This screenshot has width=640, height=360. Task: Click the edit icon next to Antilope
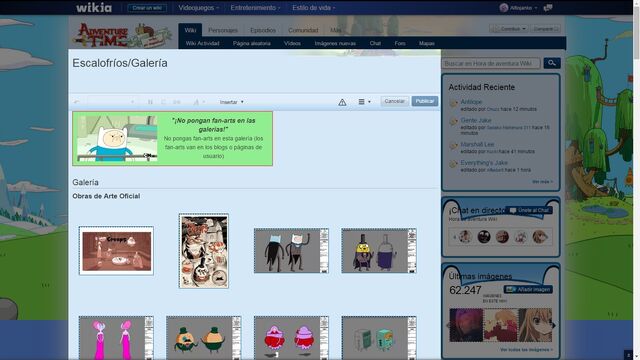pyautogui.click(x=453, y=103)
